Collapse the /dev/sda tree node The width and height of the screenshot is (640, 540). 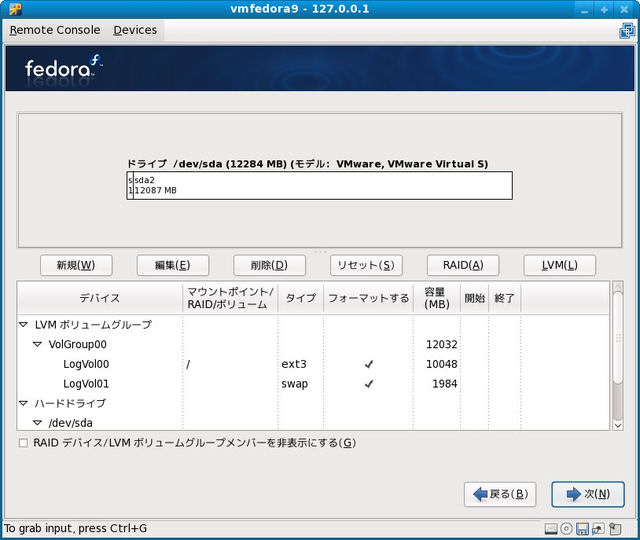(37, 423)
